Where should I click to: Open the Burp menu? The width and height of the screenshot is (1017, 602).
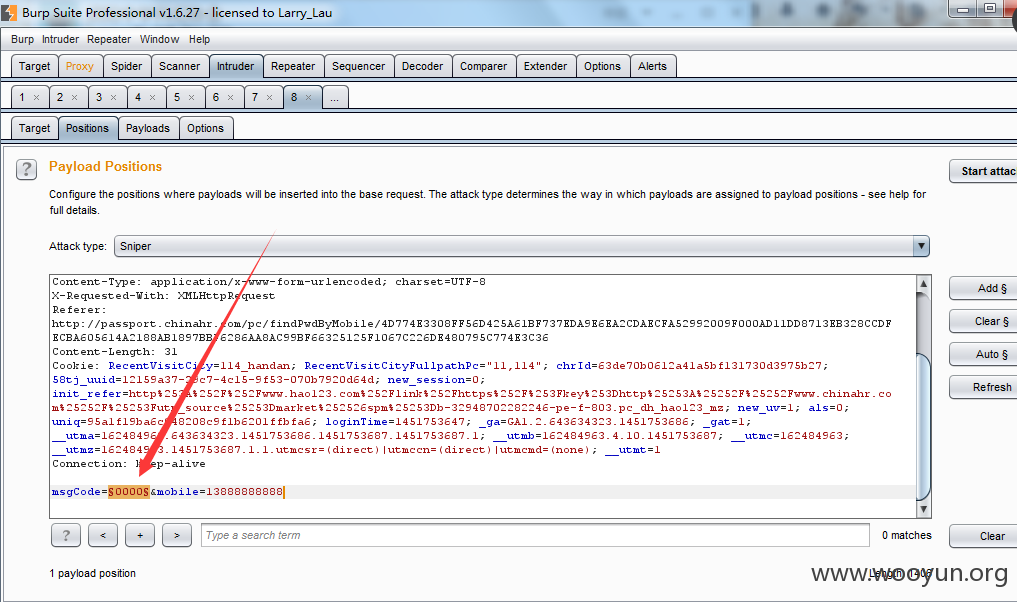tap(22, 40)
